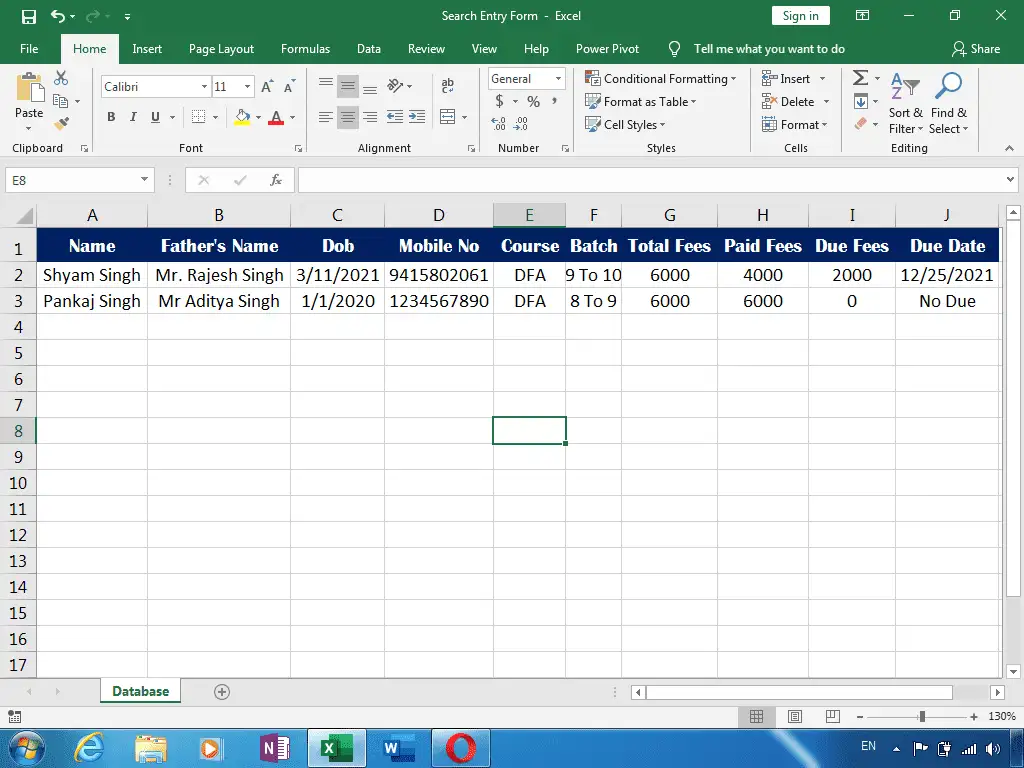The height and width of the screenshot is (768, 1024).
Task: Select Normal view in status bar
Action: click(756, 716)
